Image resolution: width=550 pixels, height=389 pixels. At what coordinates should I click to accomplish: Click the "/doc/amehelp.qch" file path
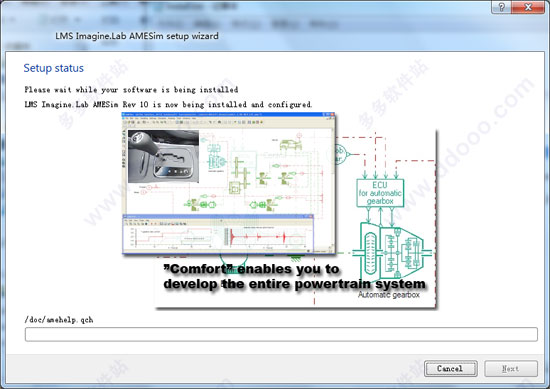59,320
